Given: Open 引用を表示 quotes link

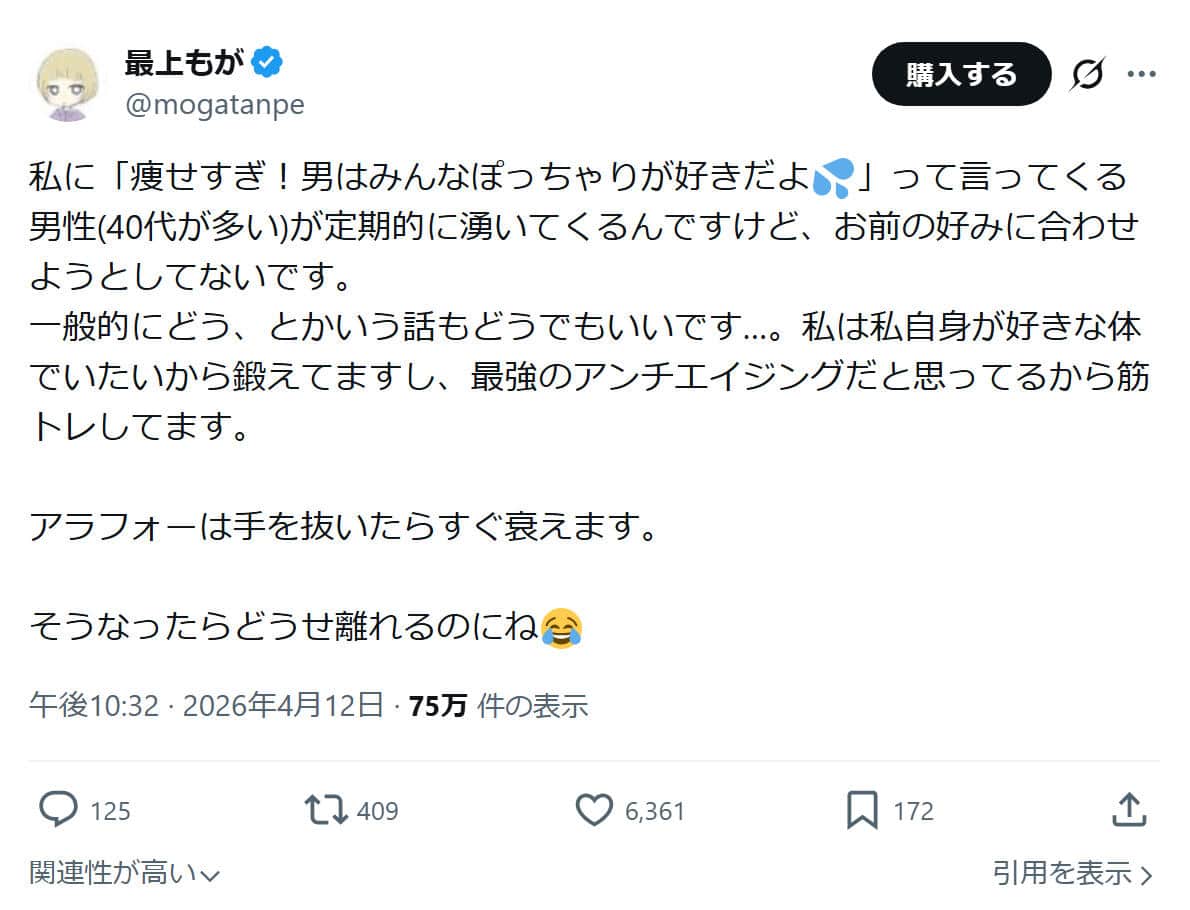Looking at the screenshot, I should pyautogui.click(x=1072, y=873).
